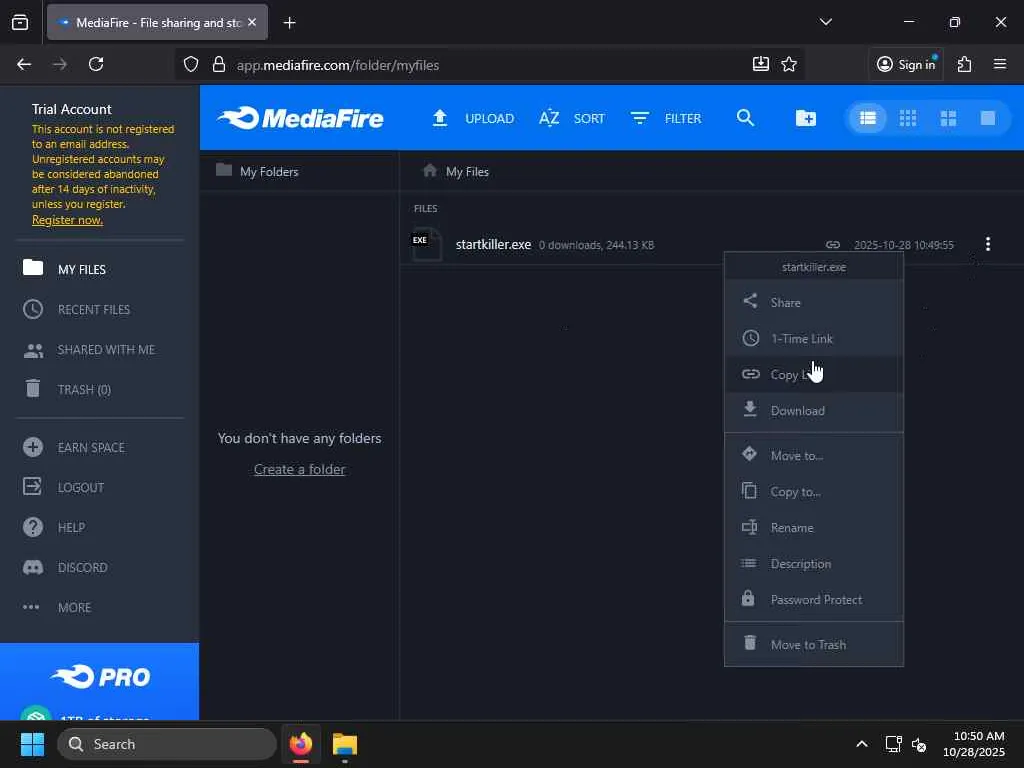Click the startkiller.exe file name
The image size is (1024, 768).
[493, 244]
